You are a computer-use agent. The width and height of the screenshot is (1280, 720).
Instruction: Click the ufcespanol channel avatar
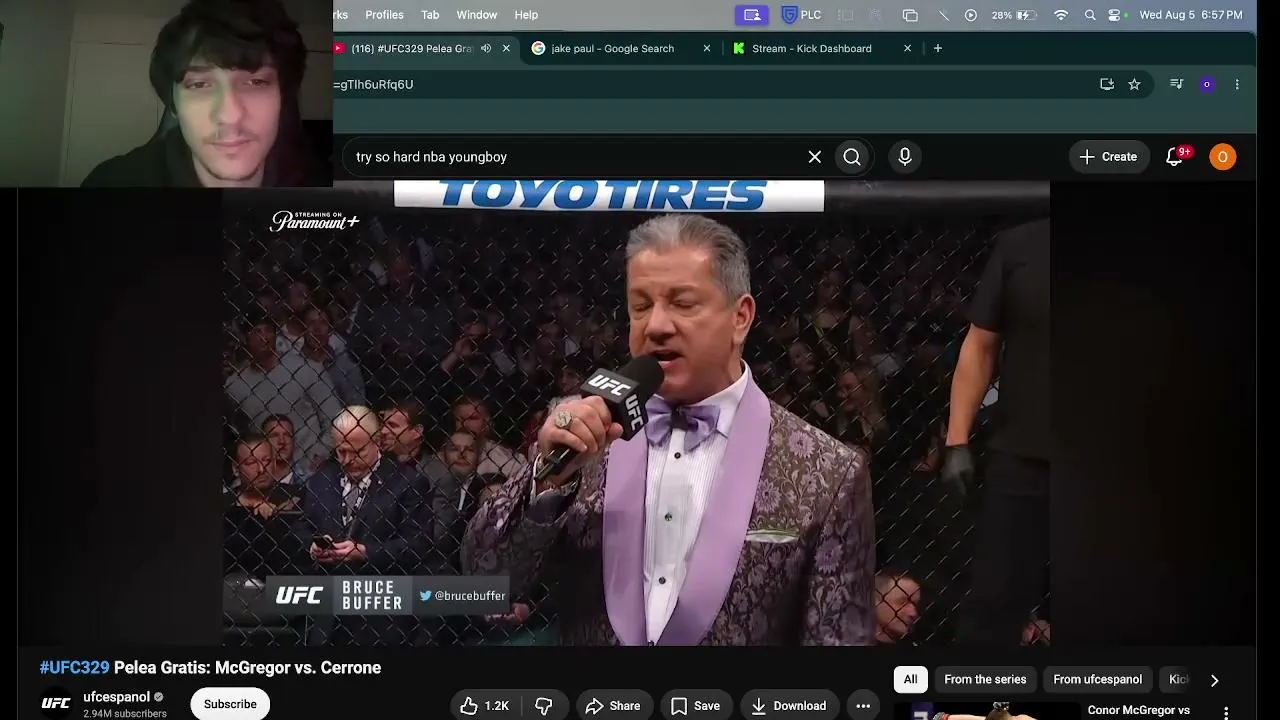(56, 704)
